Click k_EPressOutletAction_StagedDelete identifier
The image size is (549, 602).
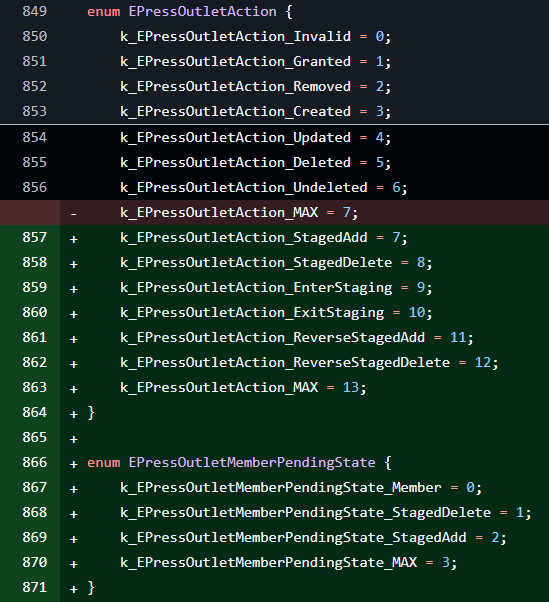coord(256,263)
